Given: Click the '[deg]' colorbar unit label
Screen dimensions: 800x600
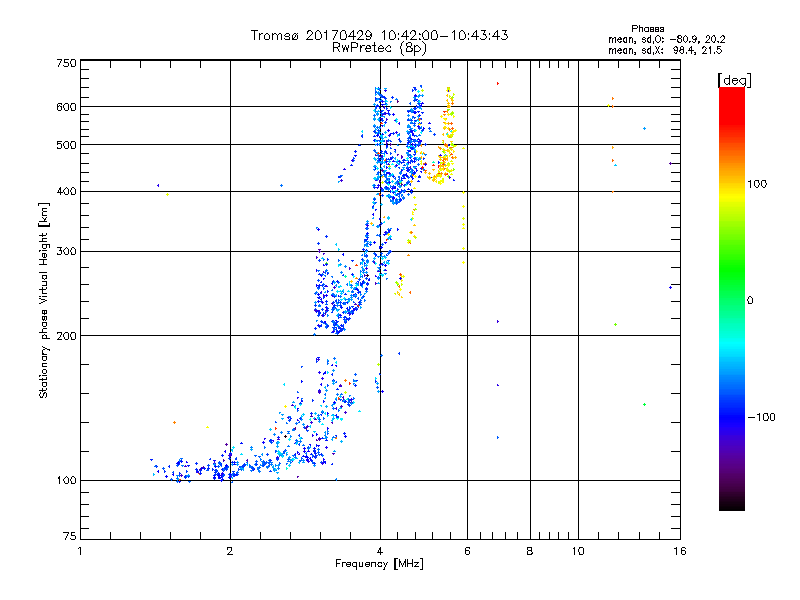Looking at the screenshot, I should pos(734,80).
